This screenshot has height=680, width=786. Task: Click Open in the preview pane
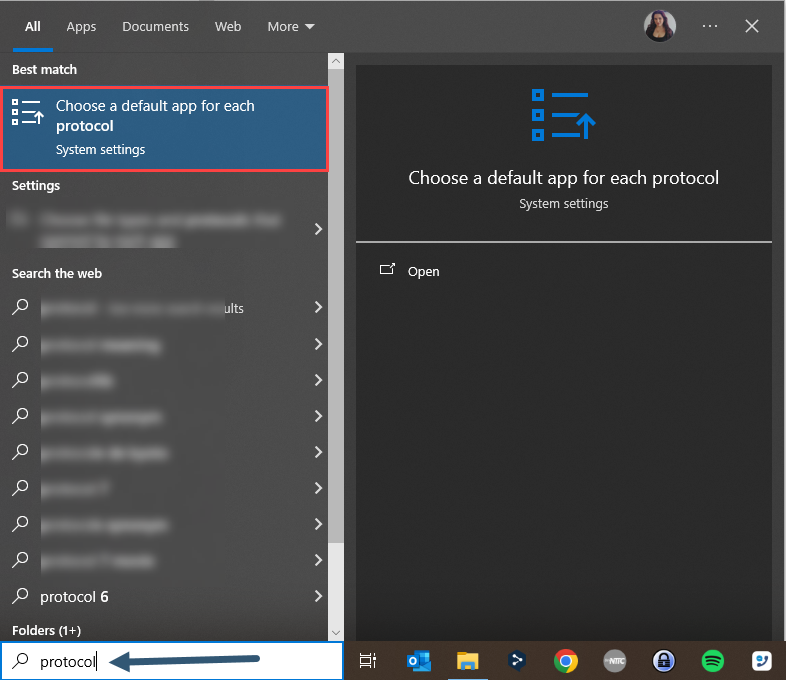tap(423, 271)
